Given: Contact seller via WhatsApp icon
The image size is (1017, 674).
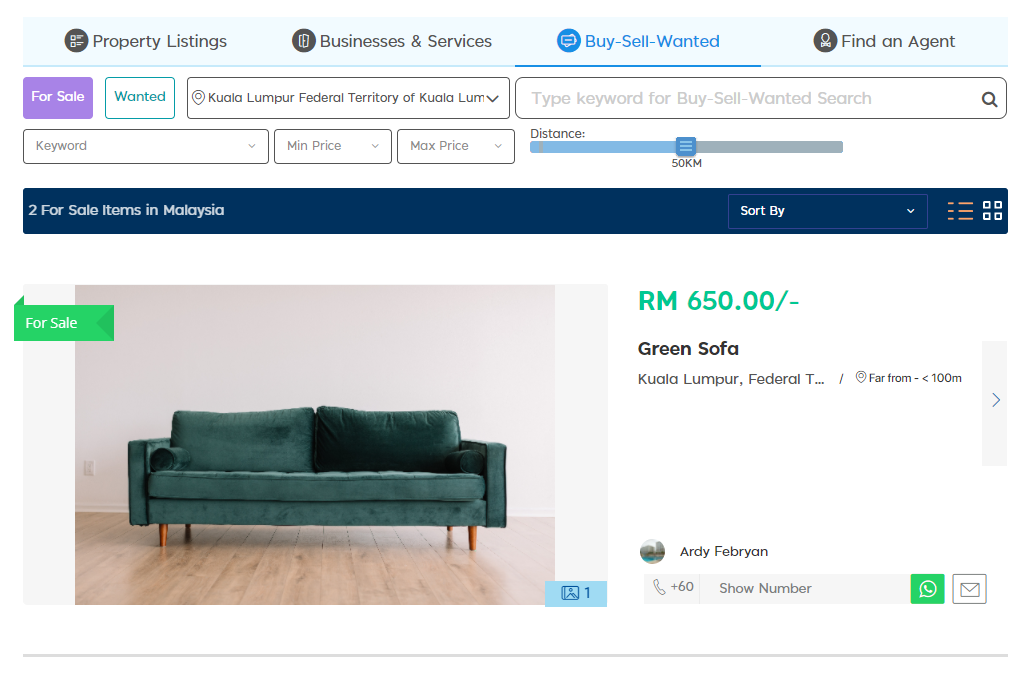Looking at the screenshot, I should [927, 588].
